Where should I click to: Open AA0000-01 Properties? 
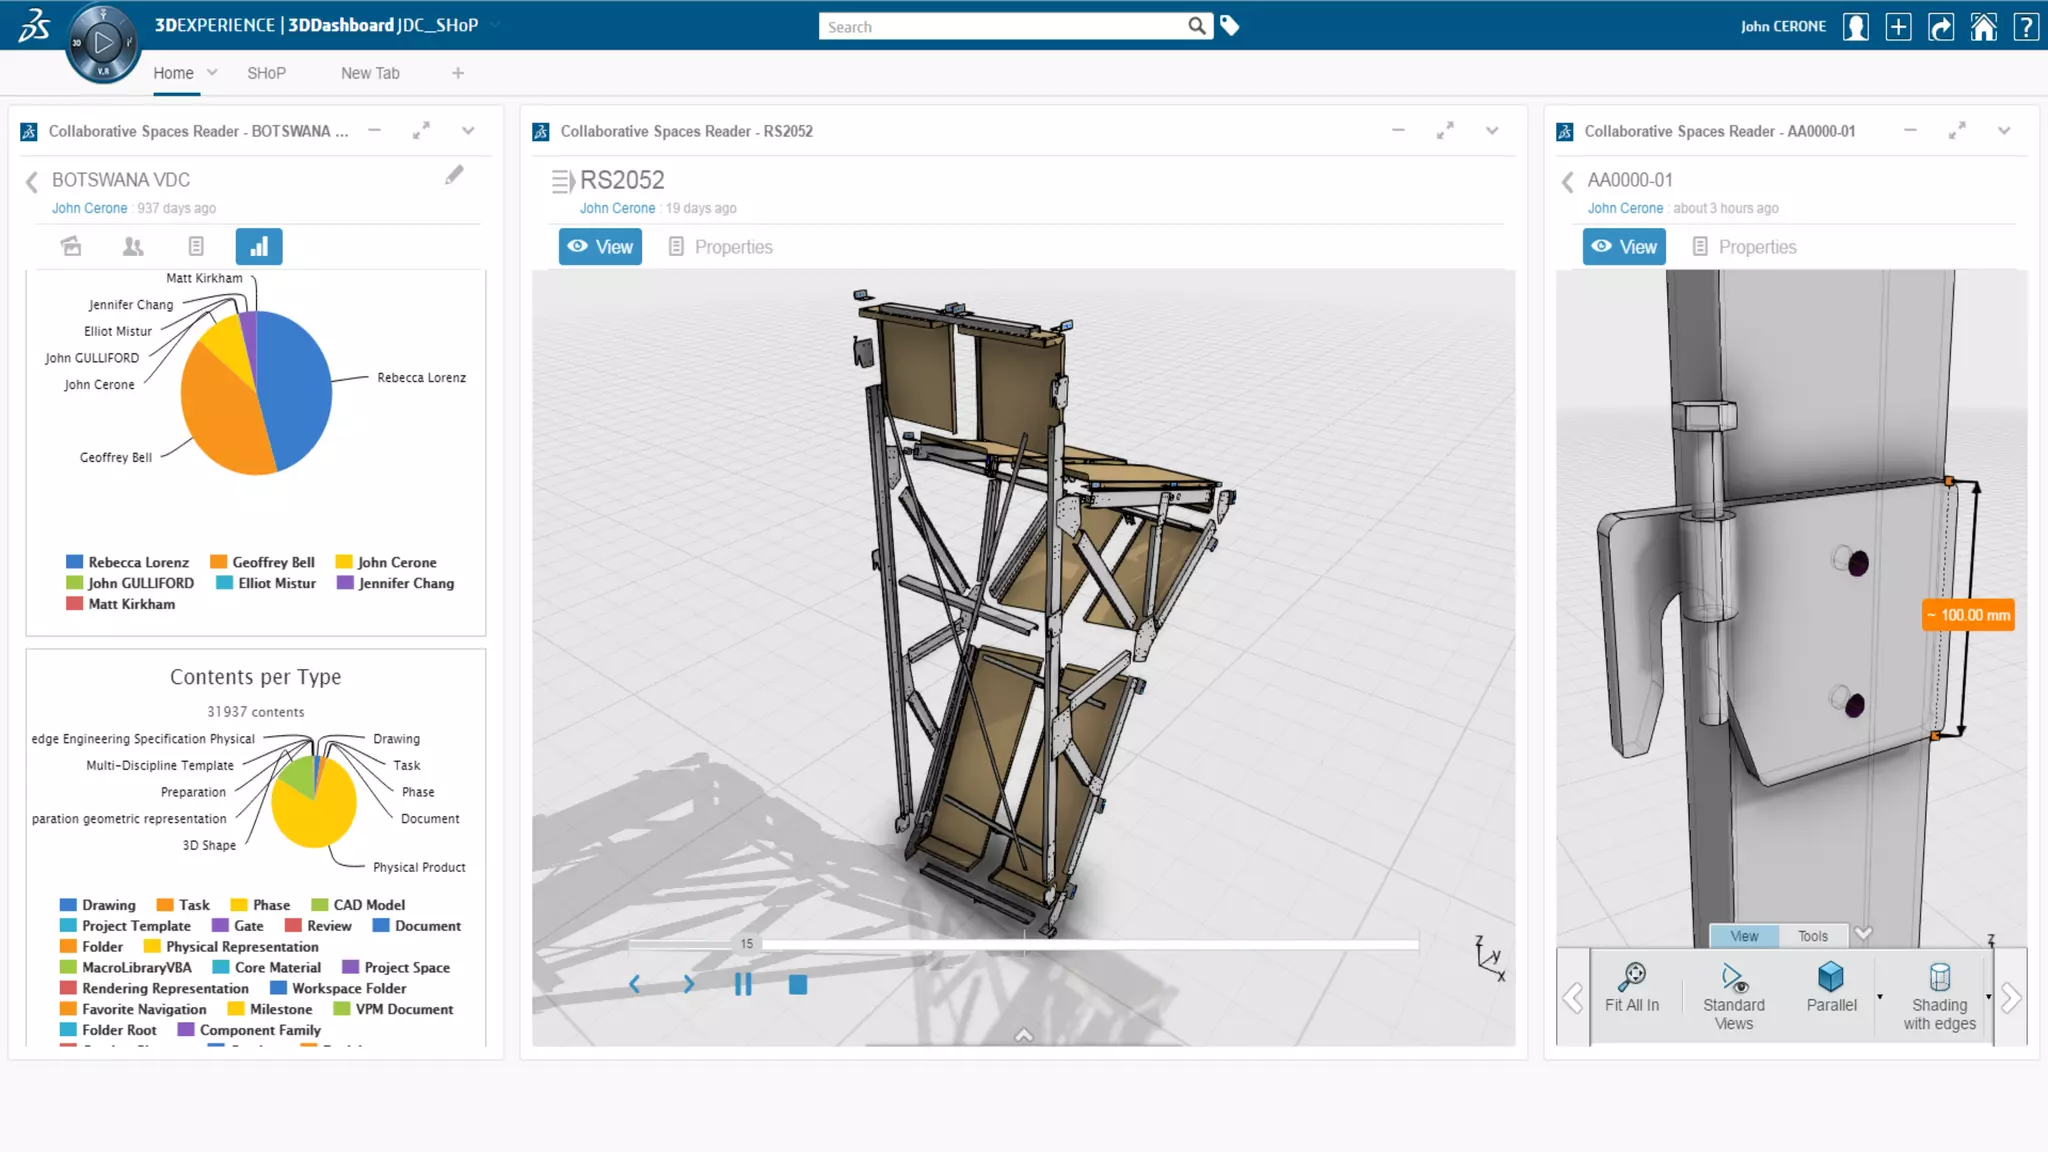click(x=1744, y=246)
